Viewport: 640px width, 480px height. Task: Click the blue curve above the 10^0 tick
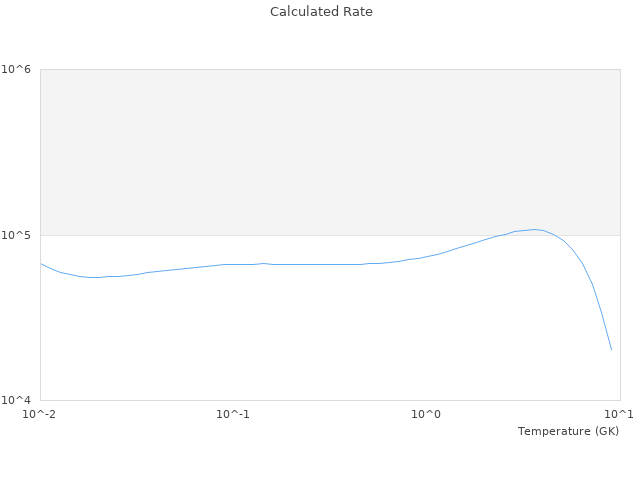point(427,256)
